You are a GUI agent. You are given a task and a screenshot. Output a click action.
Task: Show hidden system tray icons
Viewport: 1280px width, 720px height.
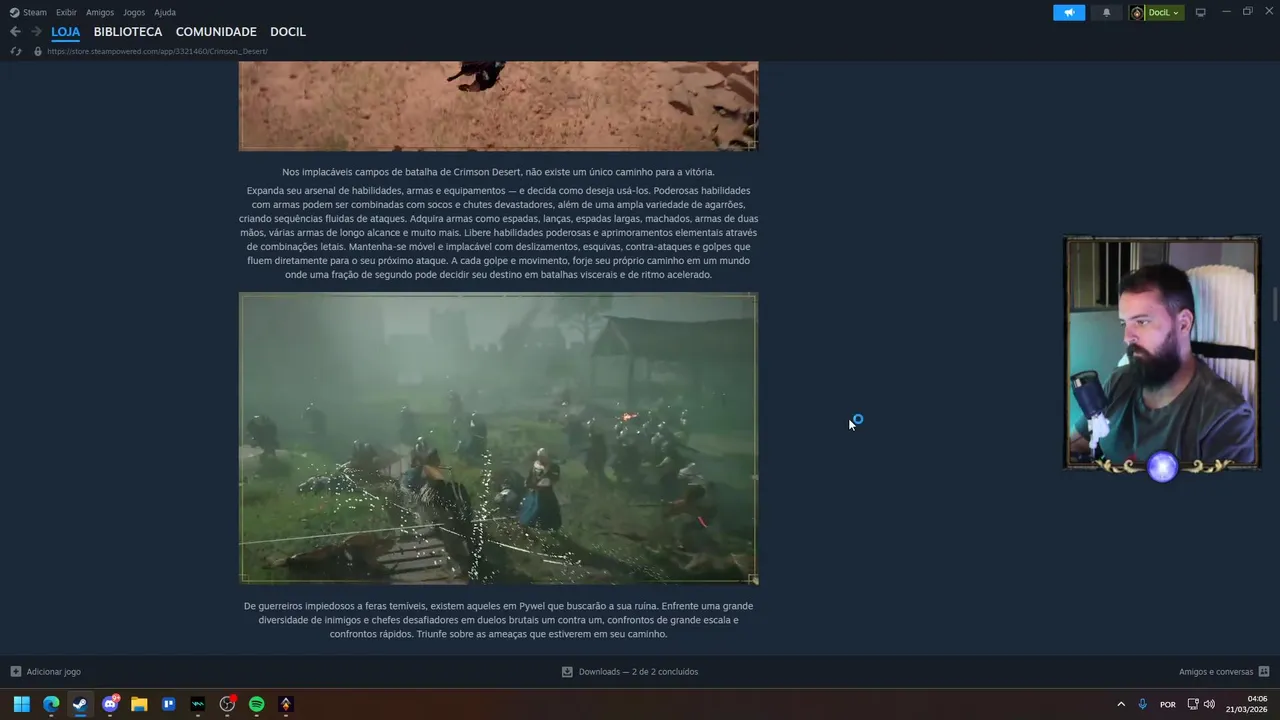tap(1121, 704)
